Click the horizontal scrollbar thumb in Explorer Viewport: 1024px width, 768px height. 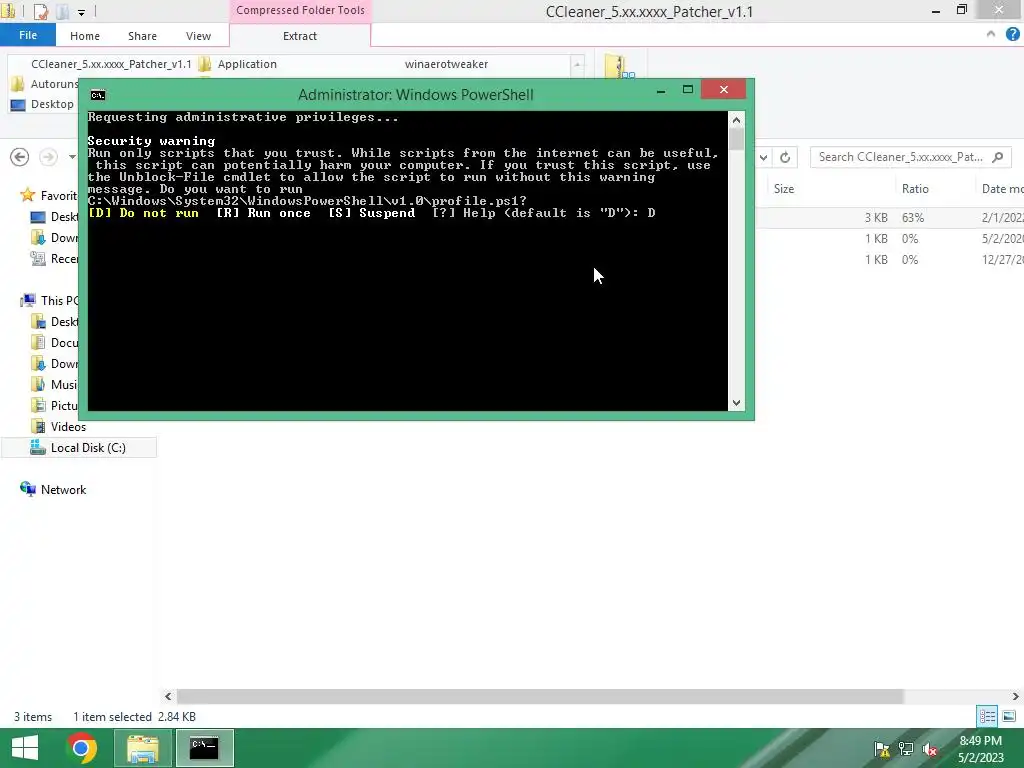(x=539, y=696)
